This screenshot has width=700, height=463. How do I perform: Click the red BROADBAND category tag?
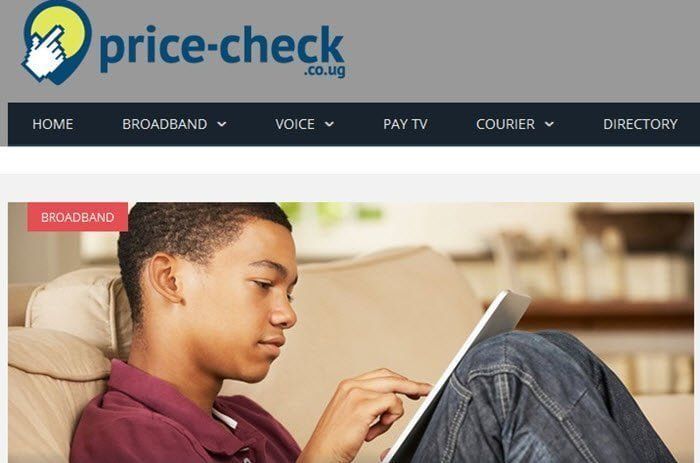tap(78, 217)
